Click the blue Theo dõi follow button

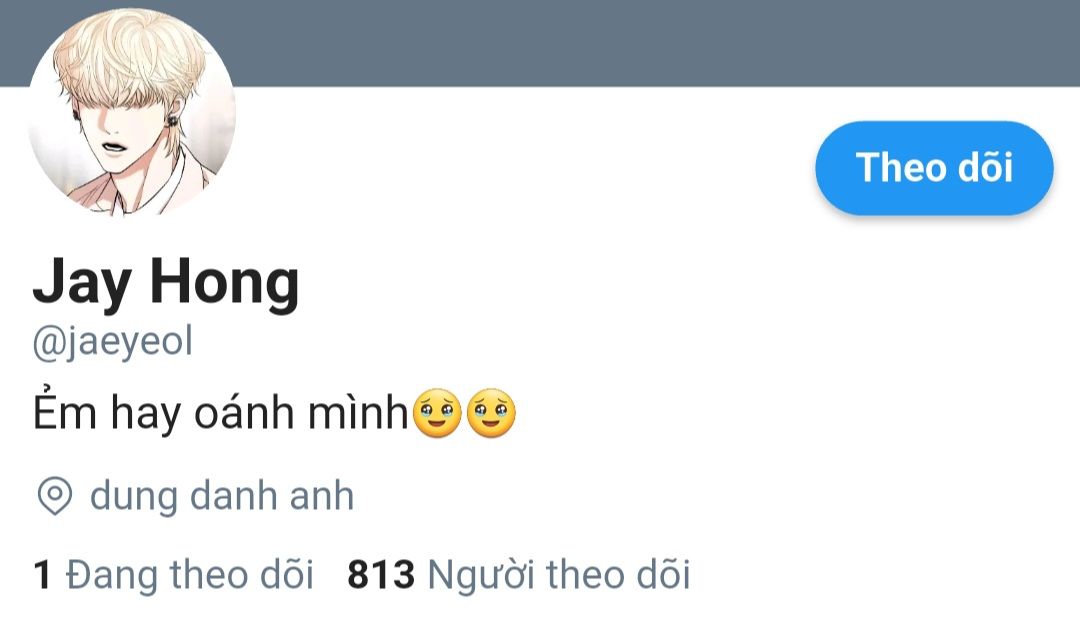click(934, 168)
